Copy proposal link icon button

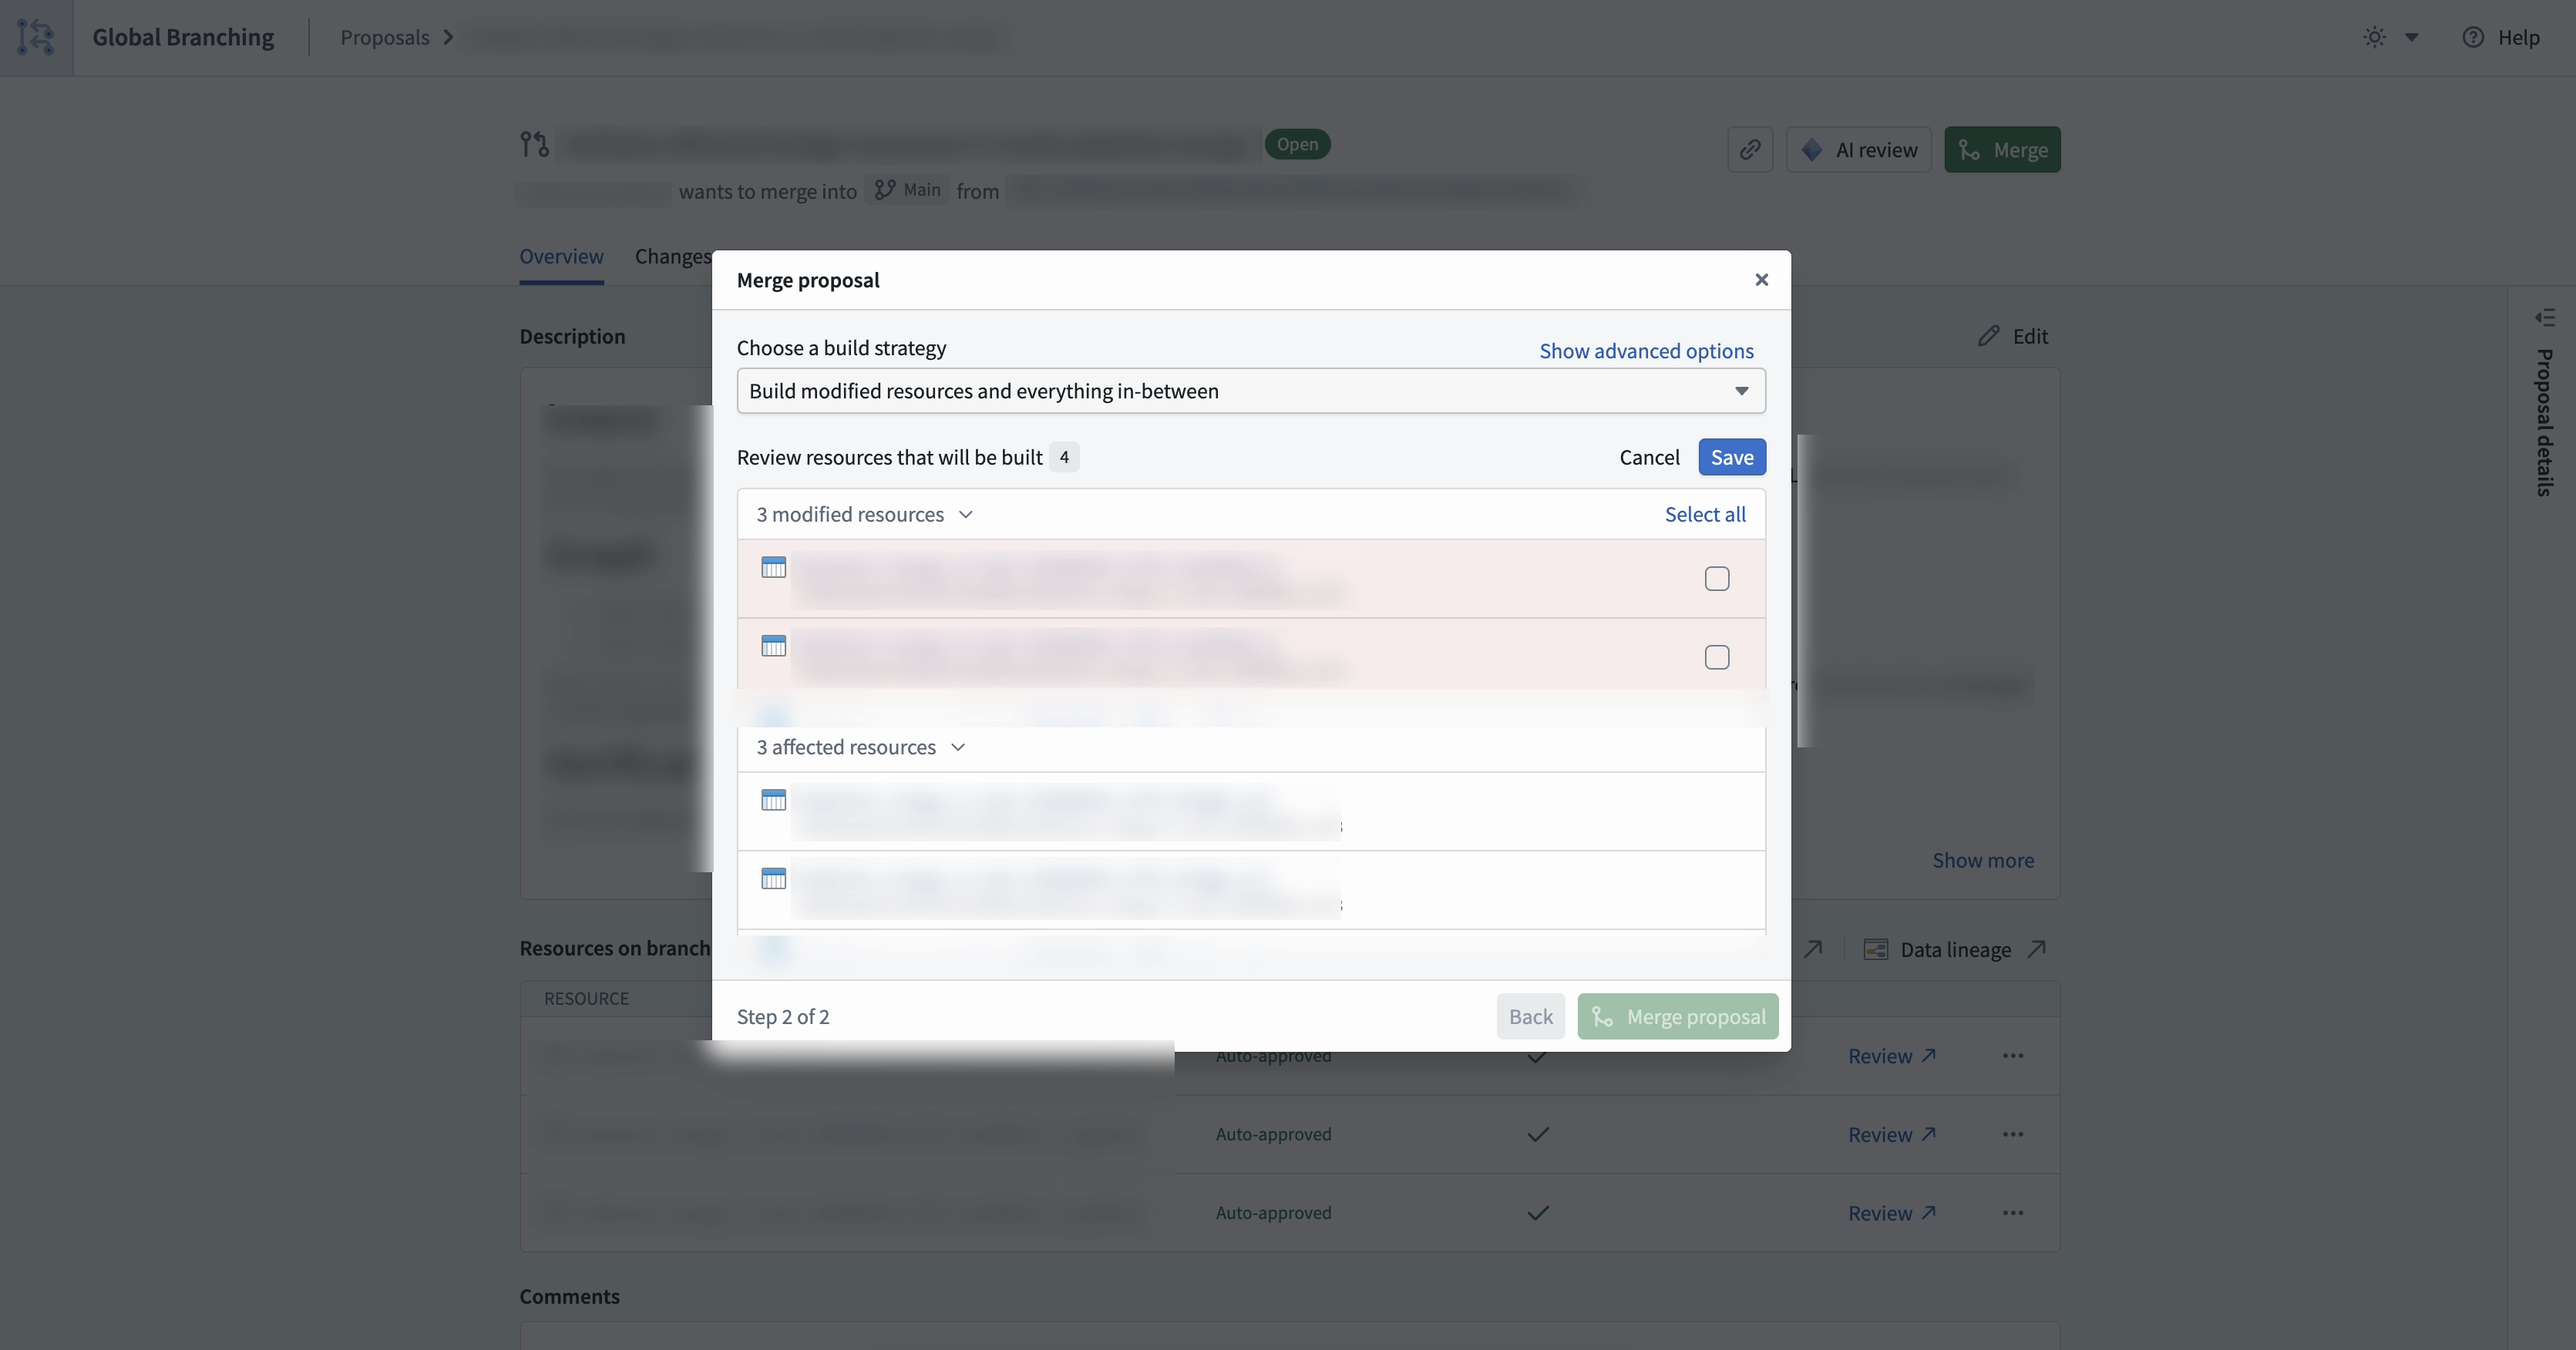point(1750,149)
